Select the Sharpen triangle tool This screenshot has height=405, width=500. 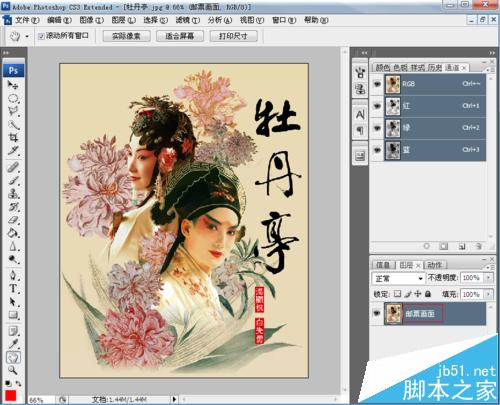(x=13, y=246)
